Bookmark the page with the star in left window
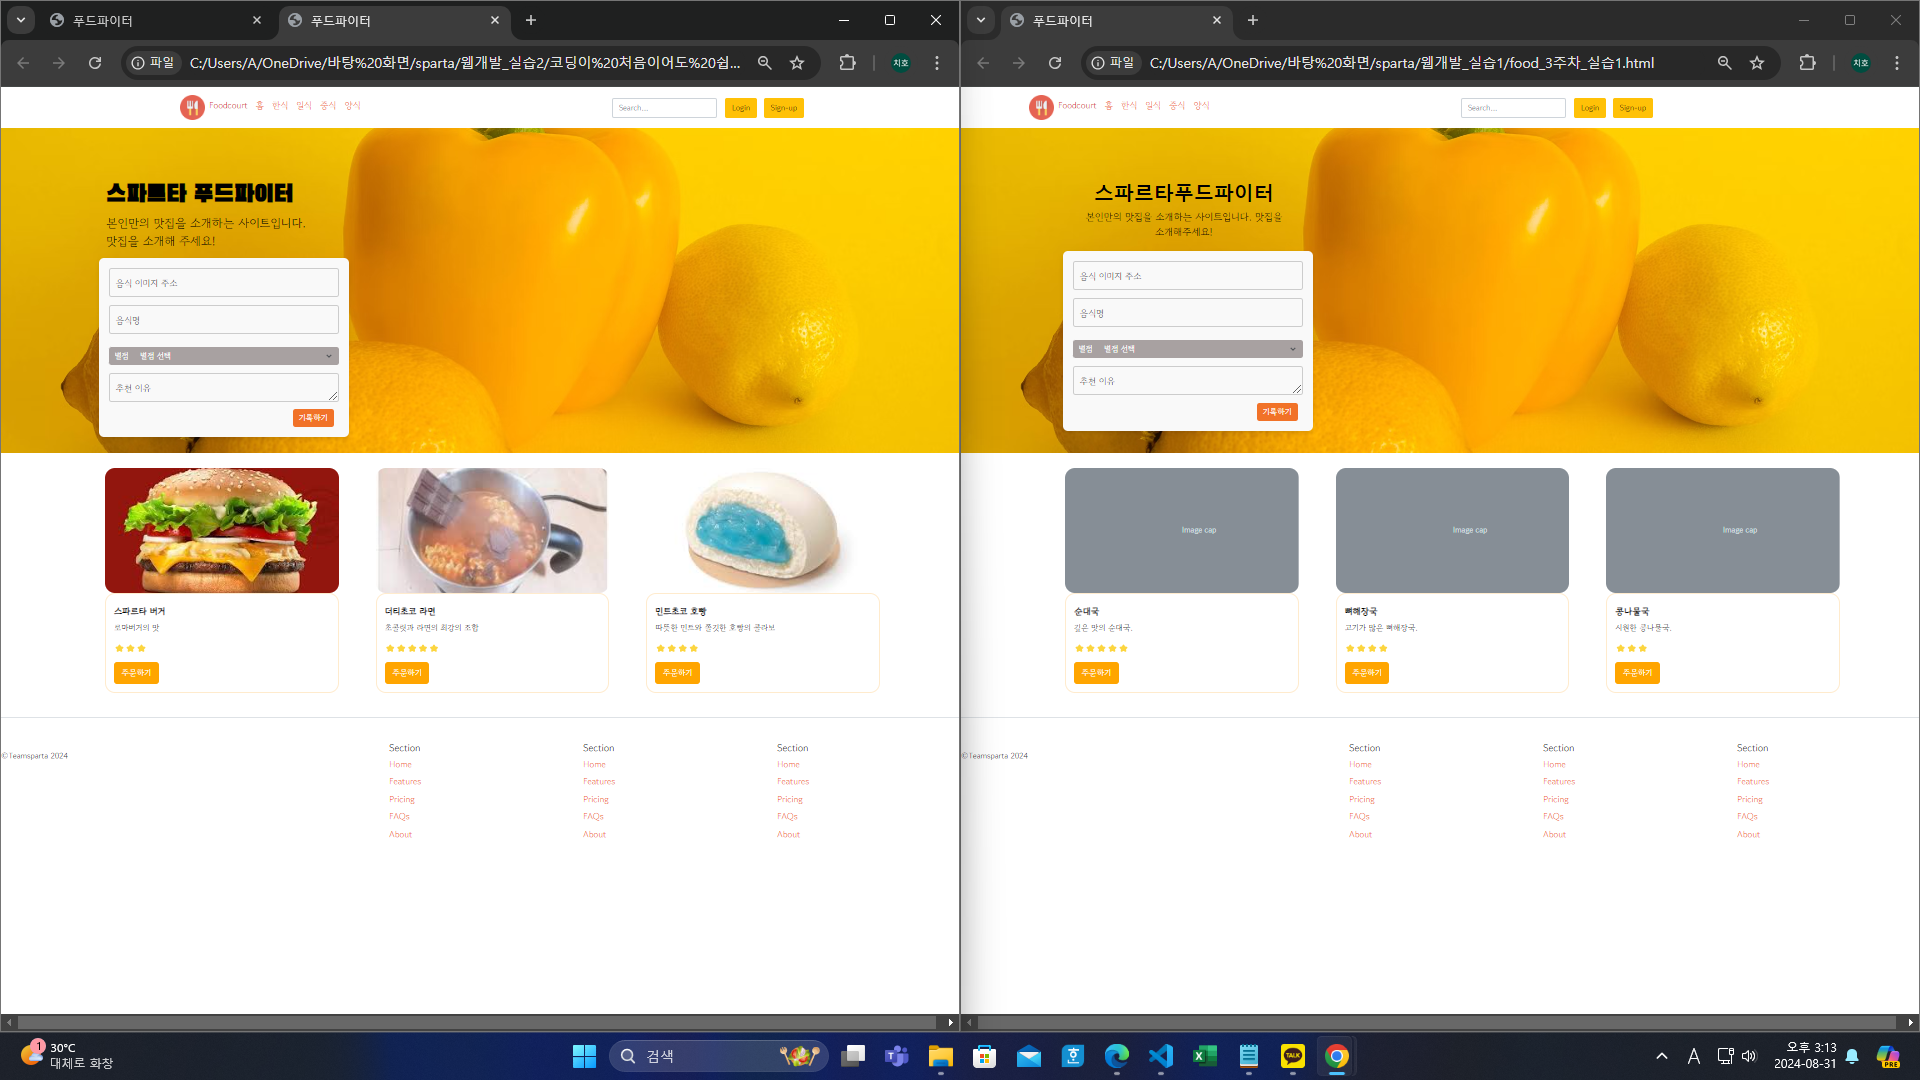This screenshot has width=1920, height=1080. point(797,63)
